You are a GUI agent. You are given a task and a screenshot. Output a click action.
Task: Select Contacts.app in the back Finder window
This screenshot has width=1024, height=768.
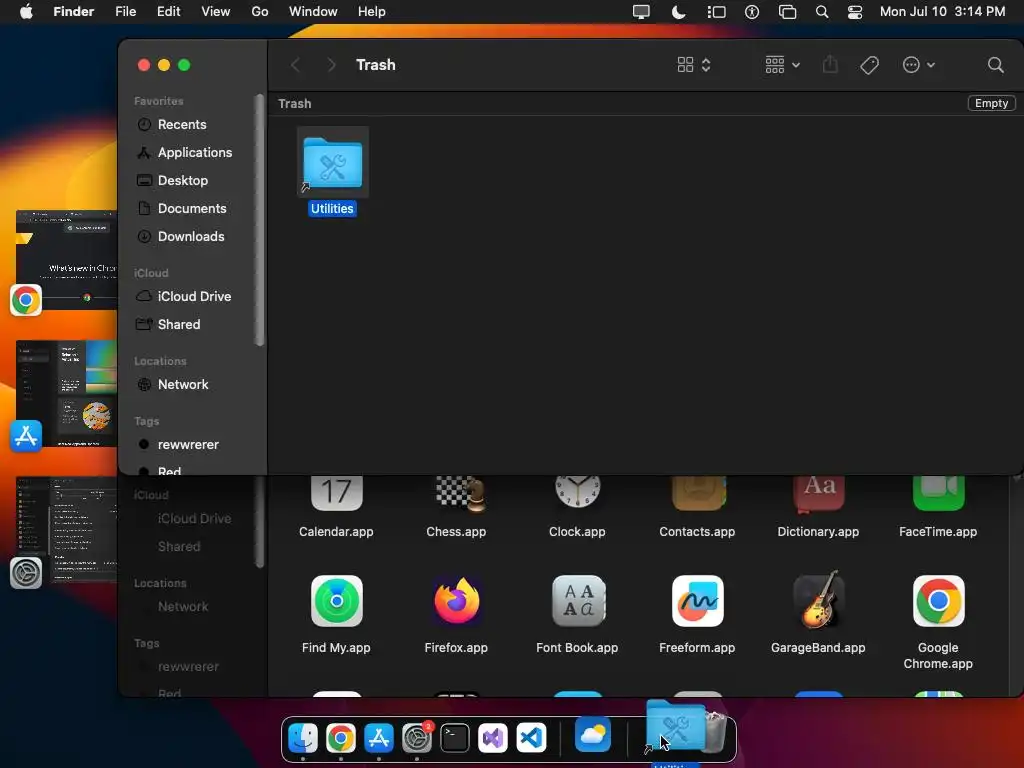(697, 509)
